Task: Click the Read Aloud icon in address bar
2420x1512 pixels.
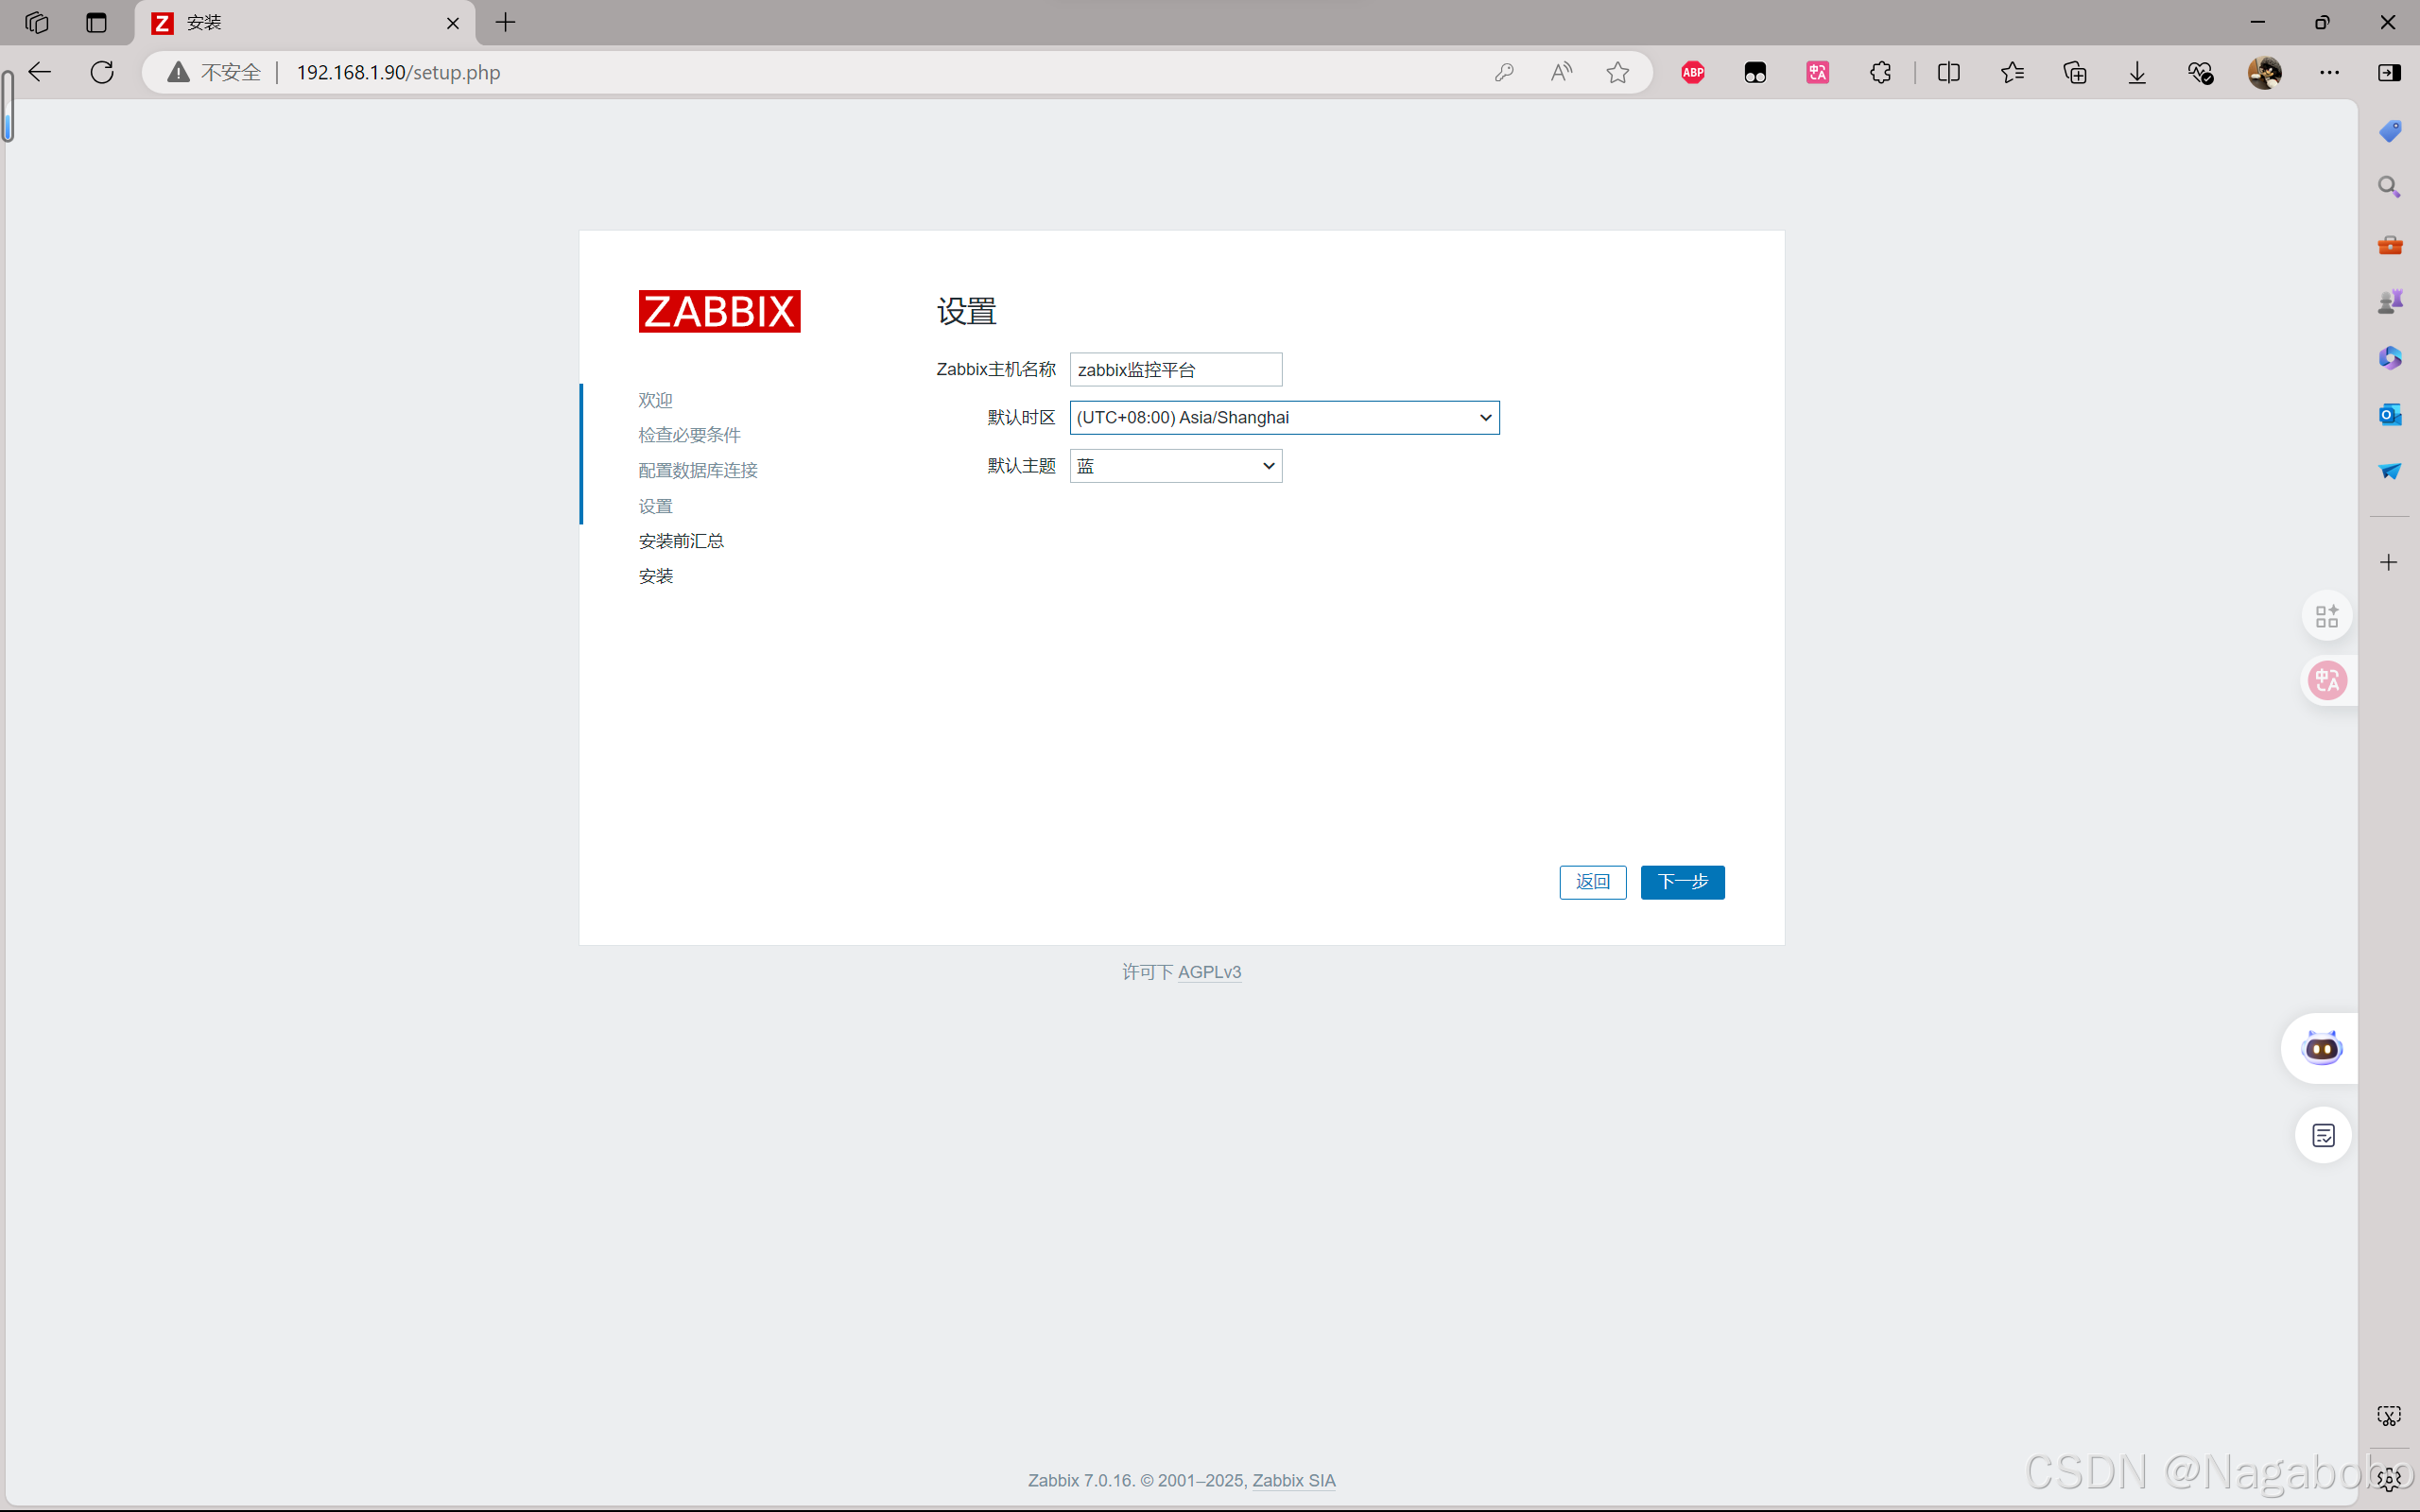Action: (1561, 72)
